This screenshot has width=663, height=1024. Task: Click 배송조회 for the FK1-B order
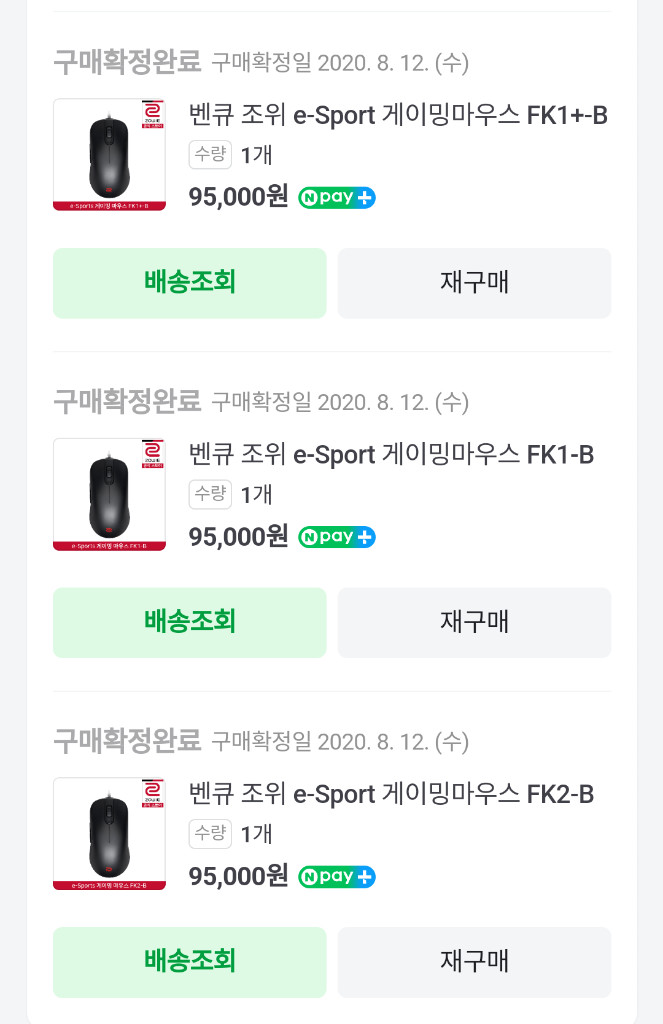189,622
